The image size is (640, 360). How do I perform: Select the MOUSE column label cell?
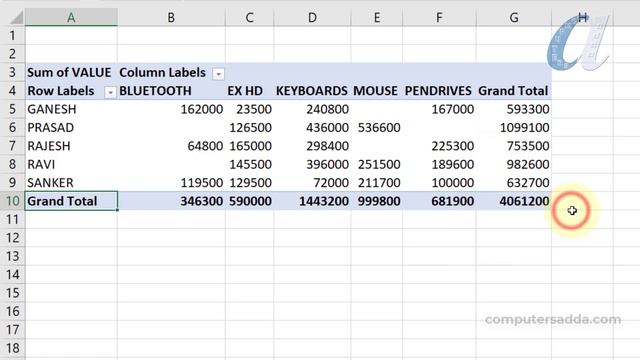pos(377,91)
